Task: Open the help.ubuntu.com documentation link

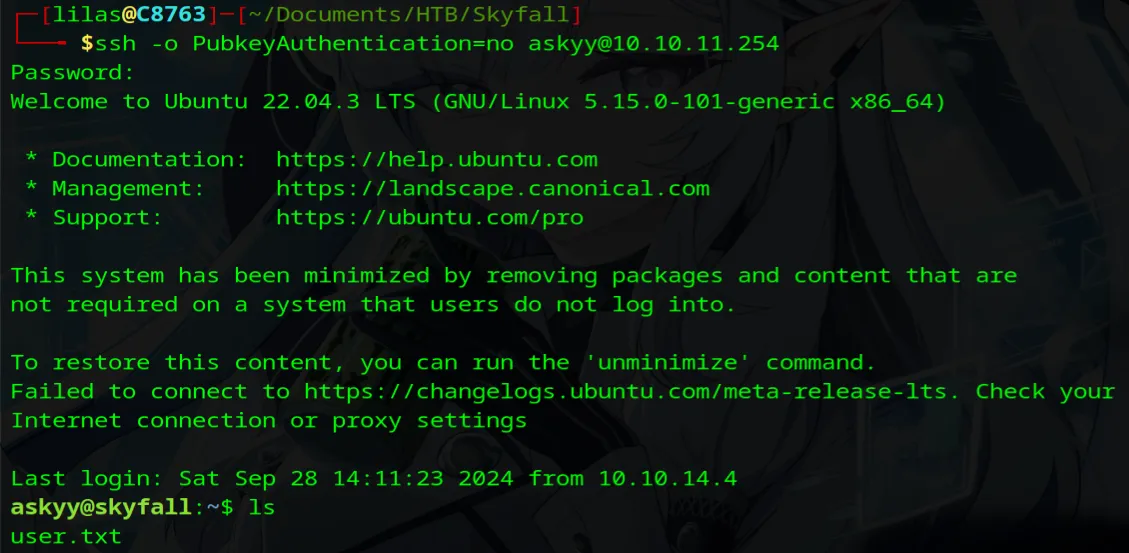Action: point(436,160)
